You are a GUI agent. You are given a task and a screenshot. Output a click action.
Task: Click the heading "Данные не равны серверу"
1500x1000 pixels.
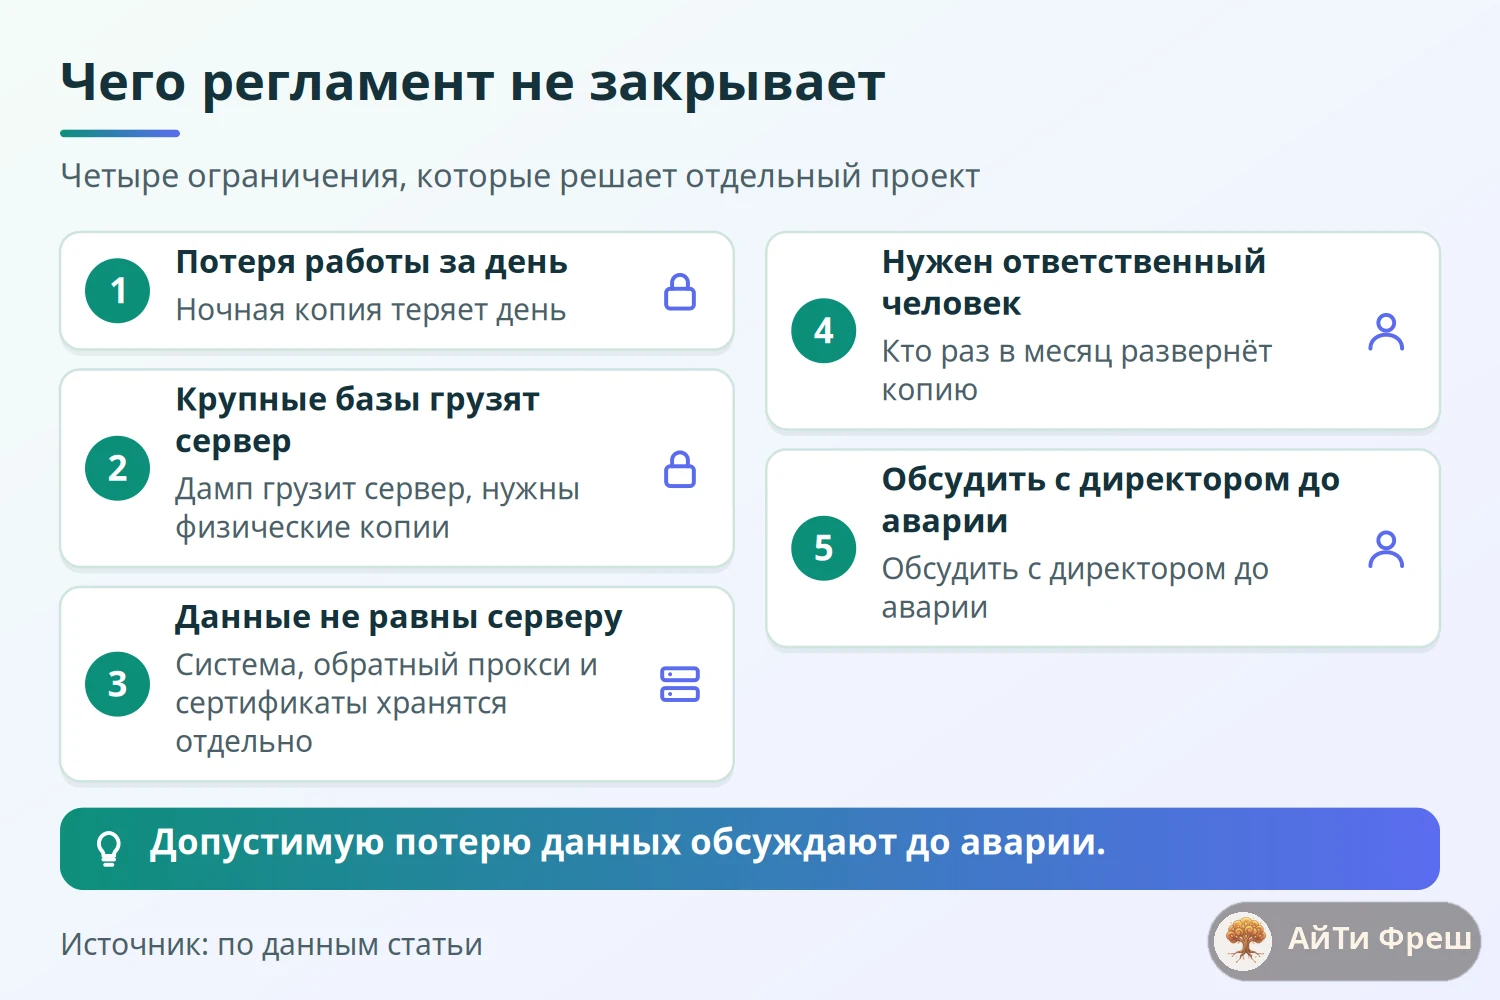(x=399, y=618)
